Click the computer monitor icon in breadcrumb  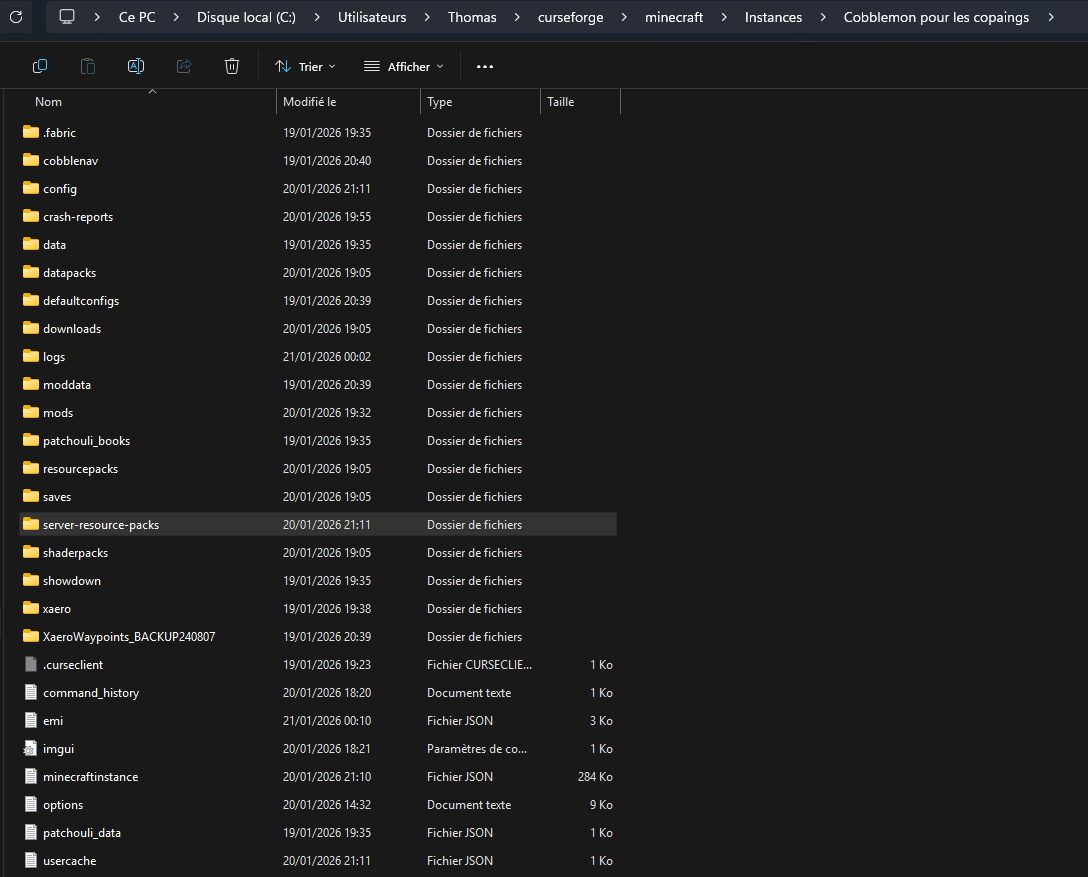pos(67,17)
